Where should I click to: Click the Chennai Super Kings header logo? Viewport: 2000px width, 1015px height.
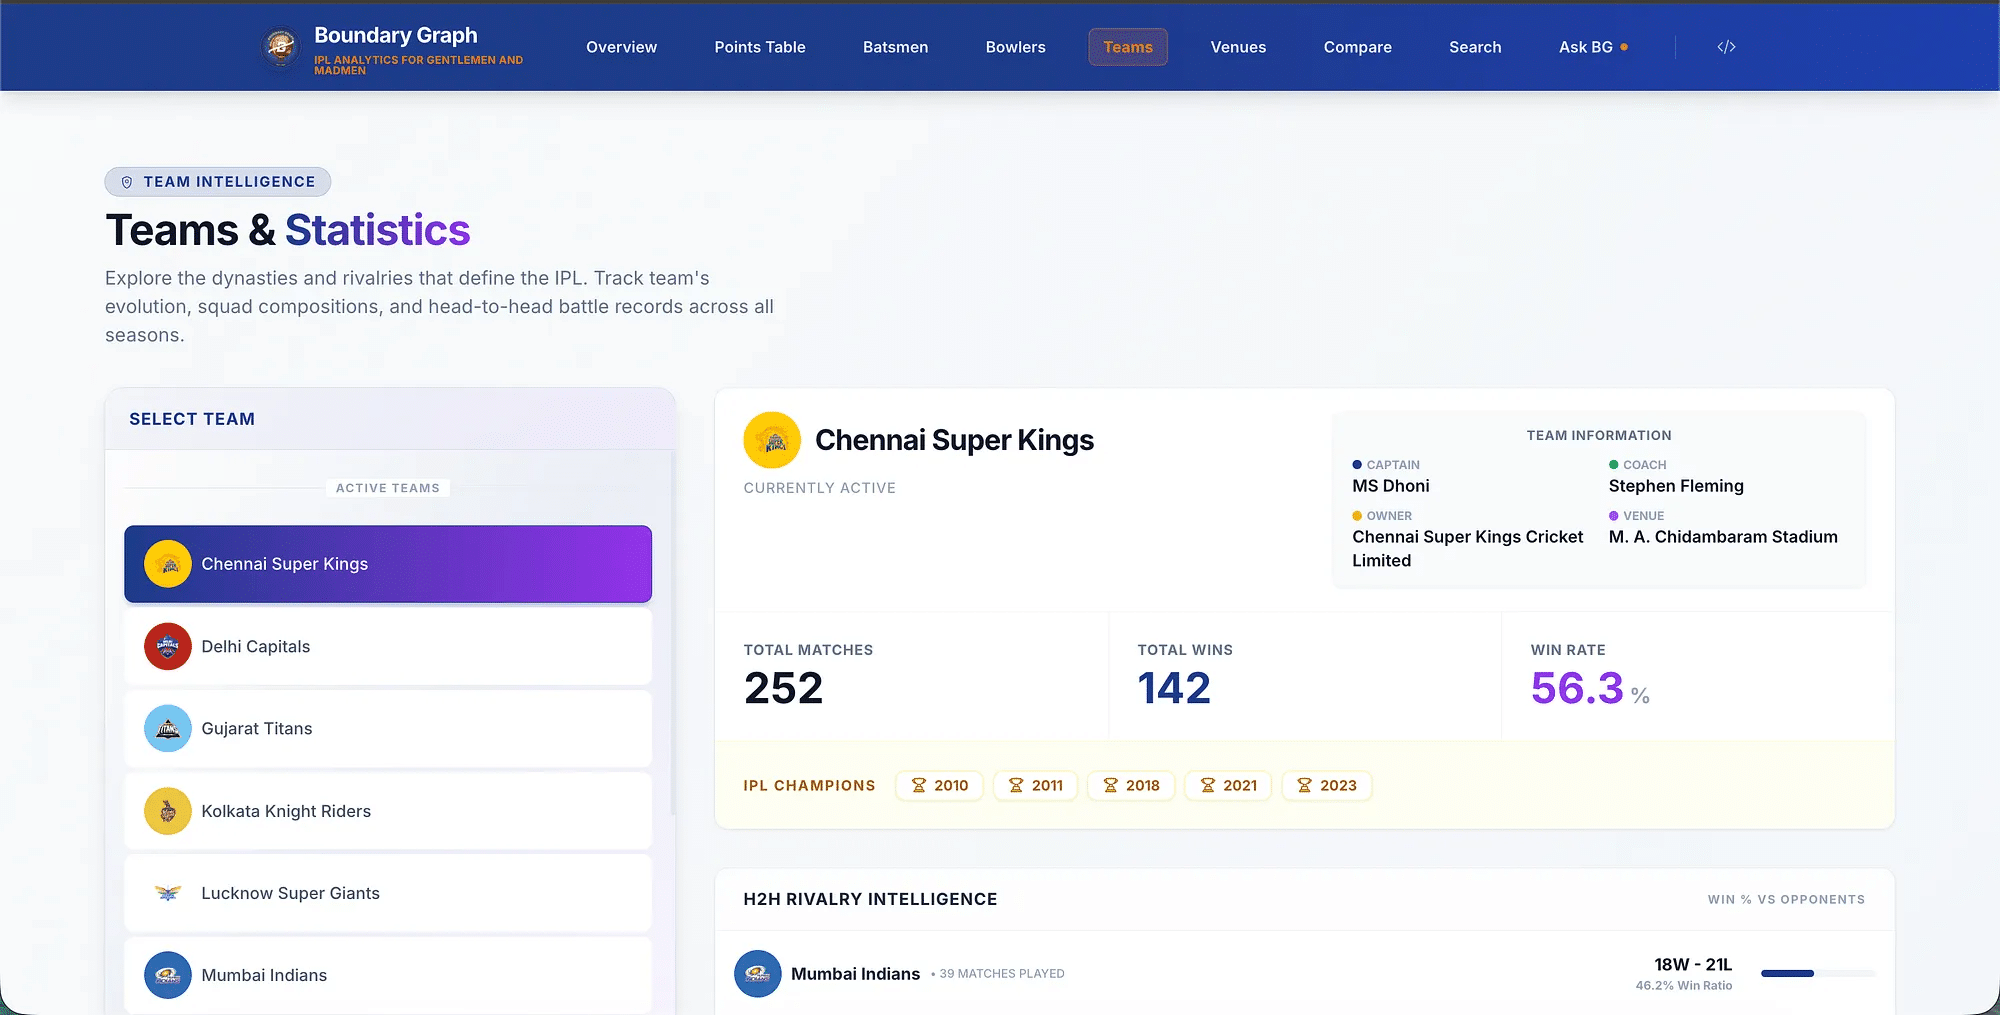tap(772, 440)
